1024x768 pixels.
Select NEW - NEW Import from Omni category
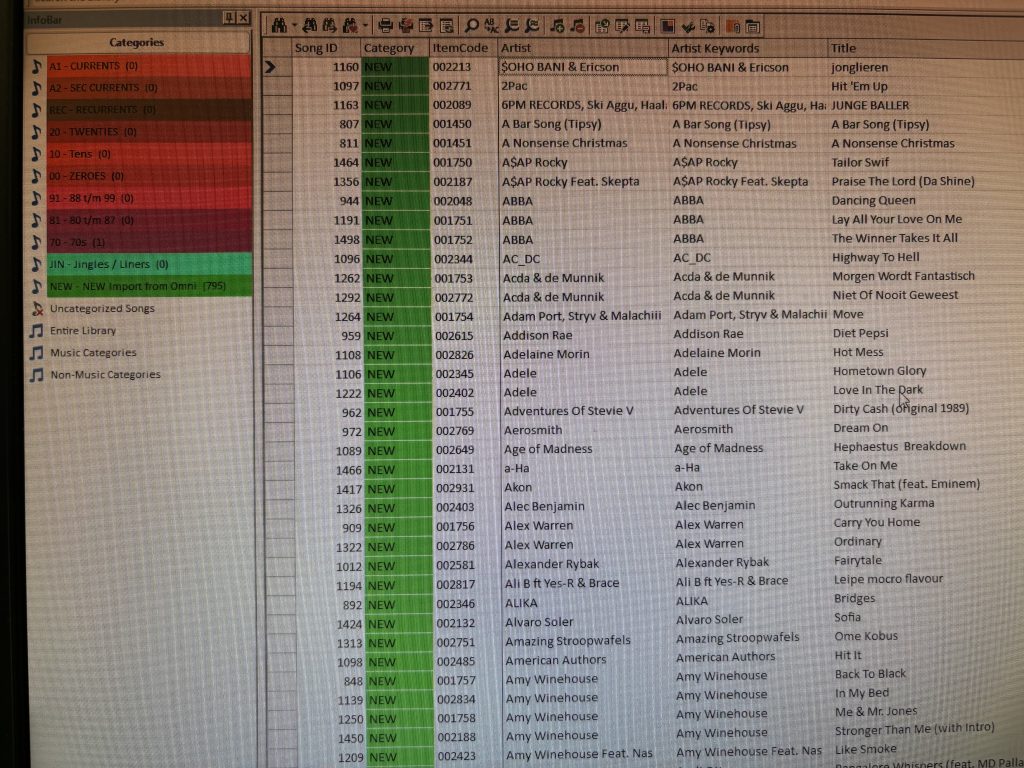149,286
